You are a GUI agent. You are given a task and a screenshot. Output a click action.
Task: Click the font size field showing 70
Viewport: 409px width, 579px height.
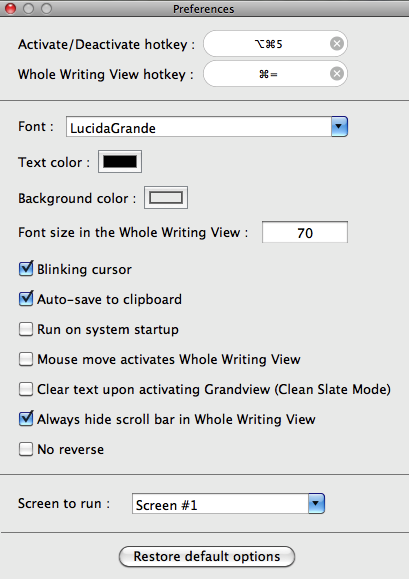coord(305,232)
